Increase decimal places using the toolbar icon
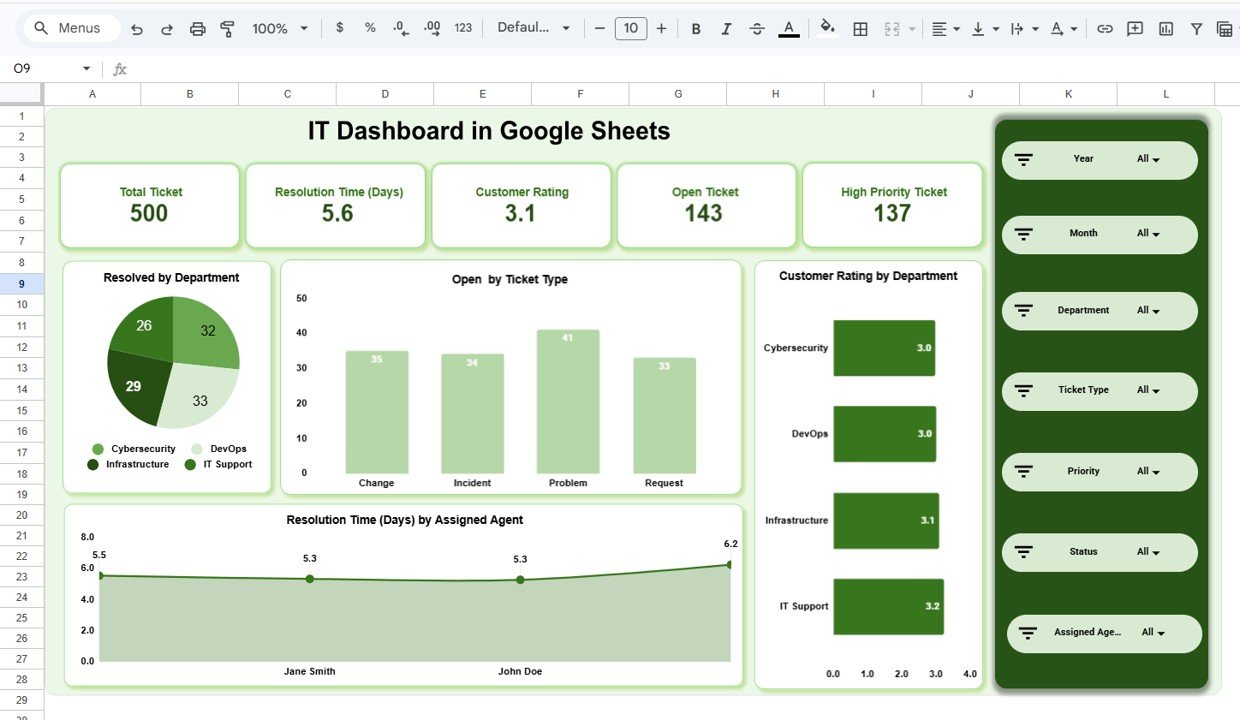The width and height of the screenshot is (1240, 720). click(431, 28)
